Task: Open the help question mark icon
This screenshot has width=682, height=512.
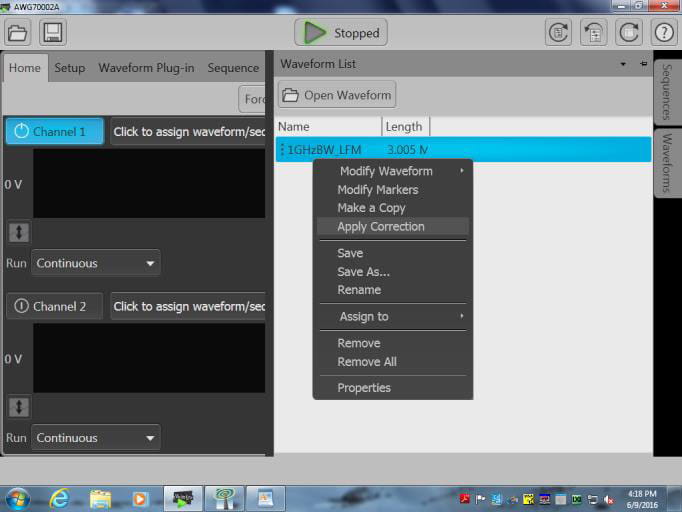Action: pos(664,32)
